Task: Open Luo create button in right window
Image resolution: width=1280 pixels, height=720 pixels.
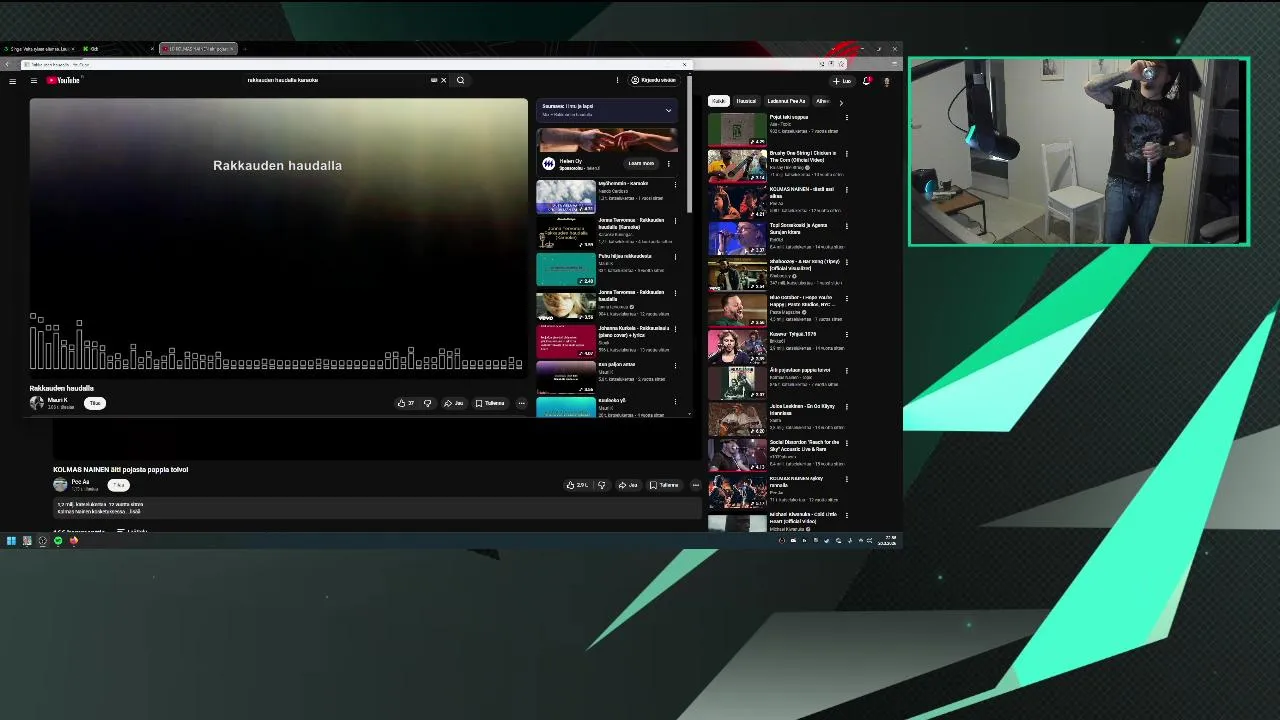Action: (x=841, y=81)
